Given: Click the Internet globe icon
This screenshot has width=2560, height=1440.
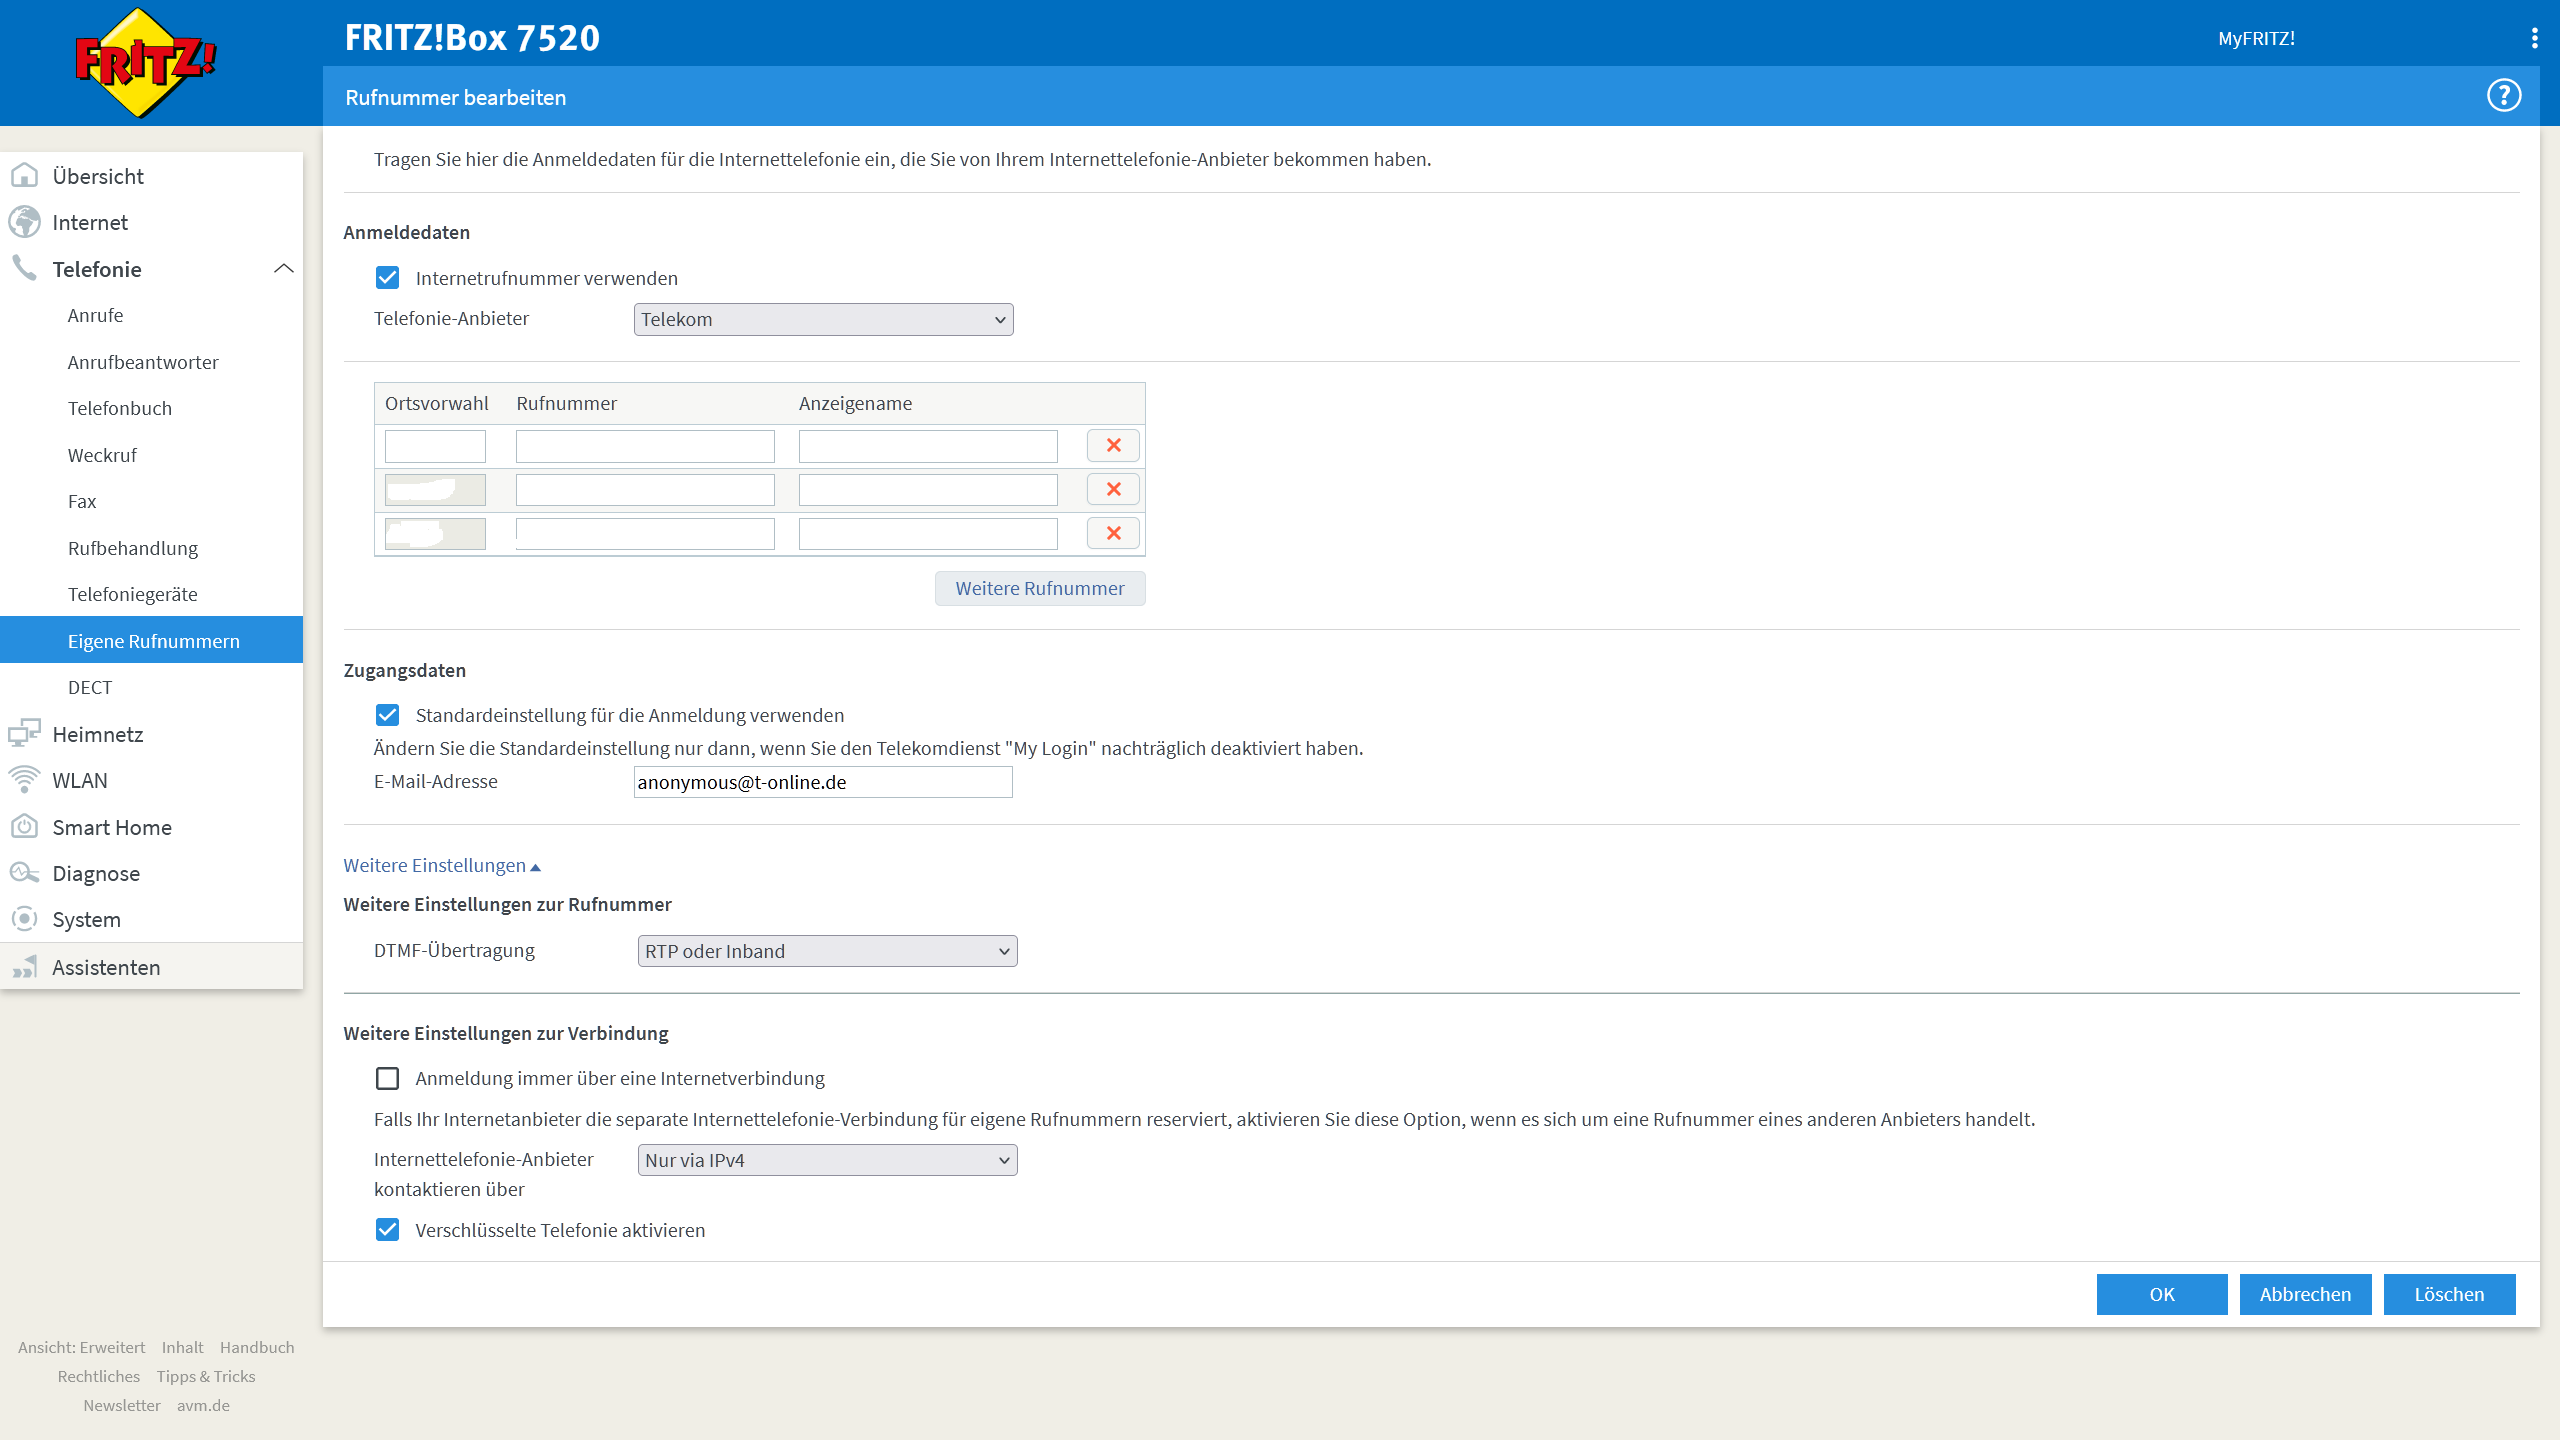Looking at the screenshot, I should [x=24, y=222].
